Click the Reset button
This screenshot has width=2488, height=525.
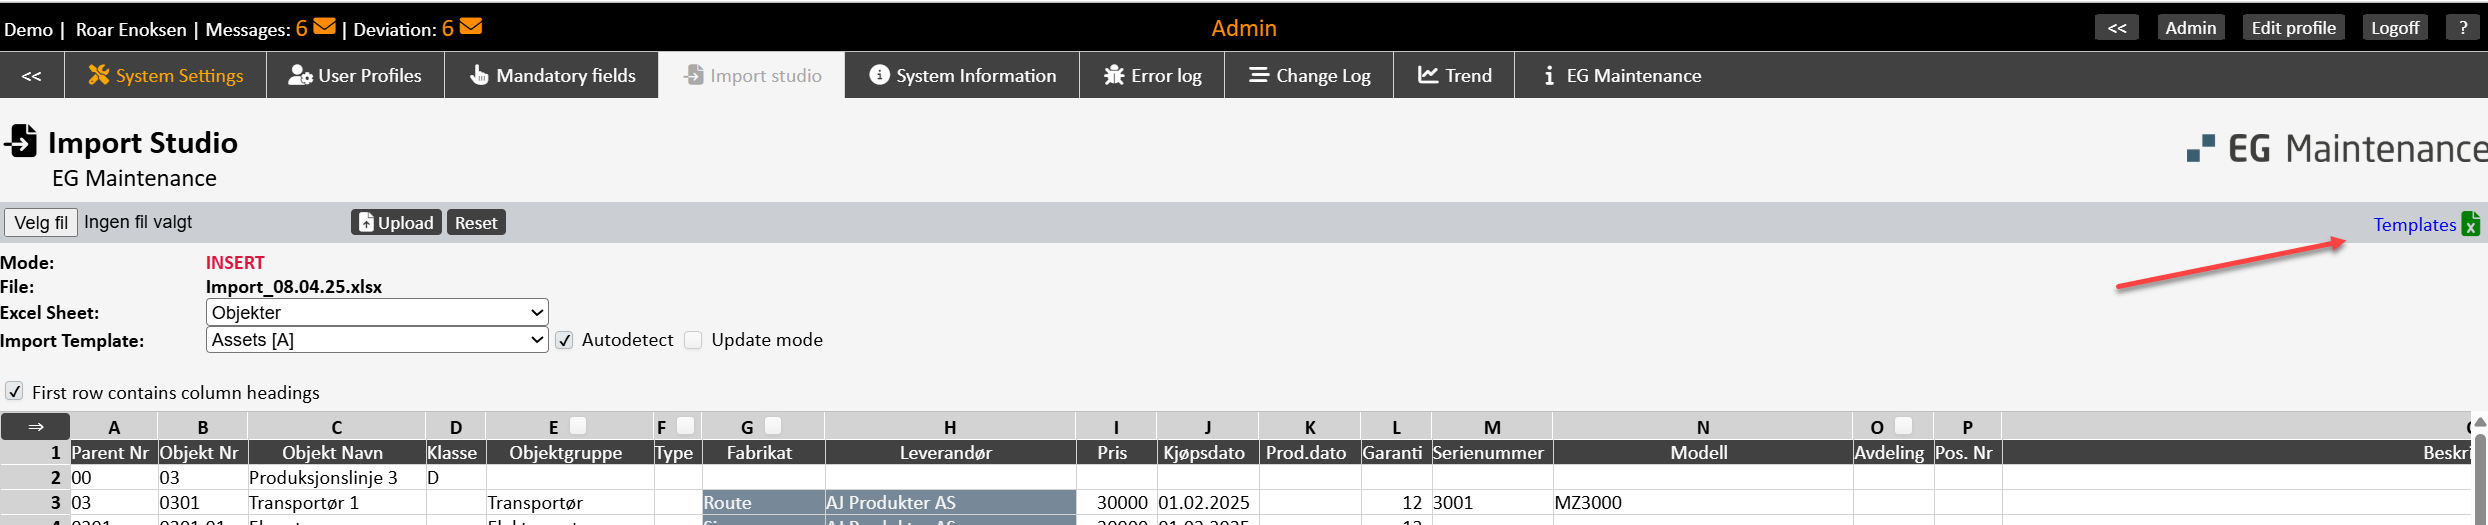point(476,223)
